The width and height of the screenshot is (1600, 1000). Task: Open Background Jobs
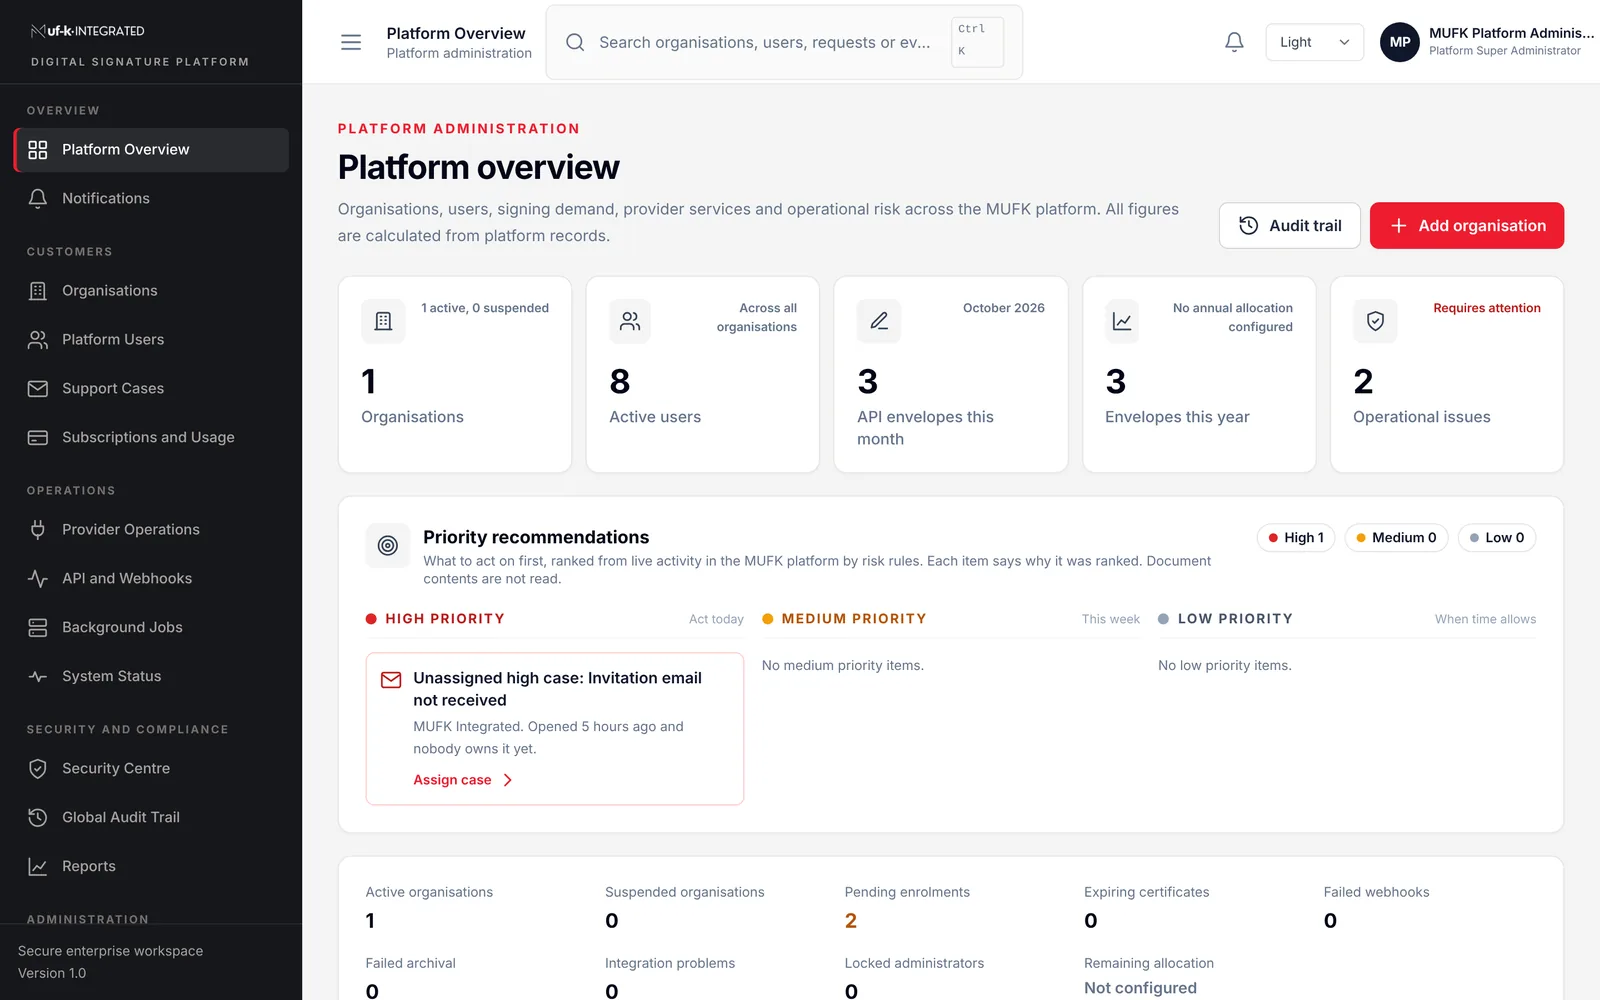[151, 628]
